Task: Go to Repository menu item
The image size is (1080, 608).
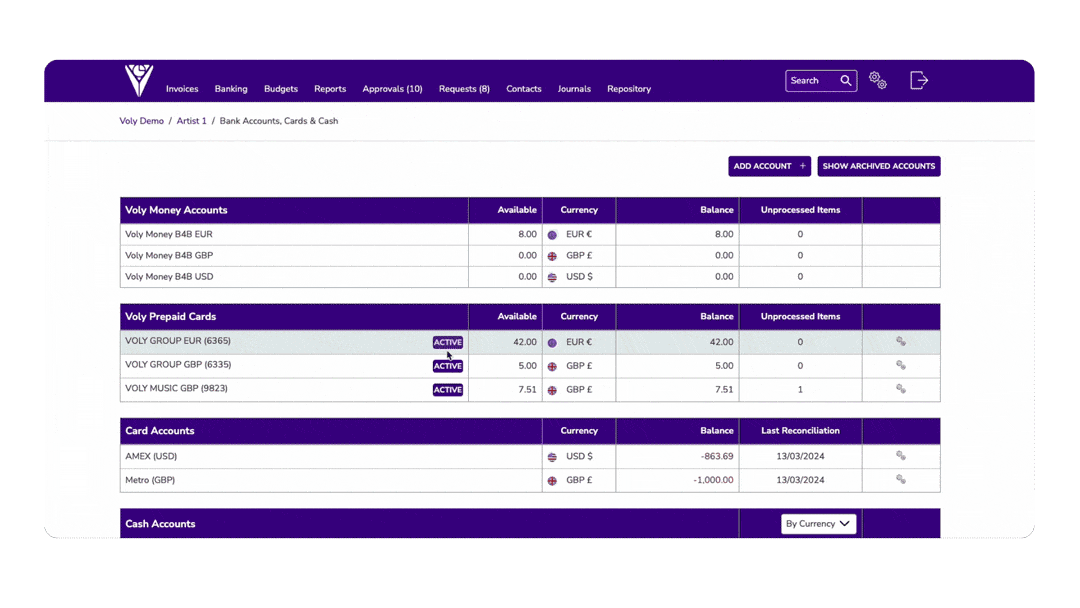Action: pos(629,89)
